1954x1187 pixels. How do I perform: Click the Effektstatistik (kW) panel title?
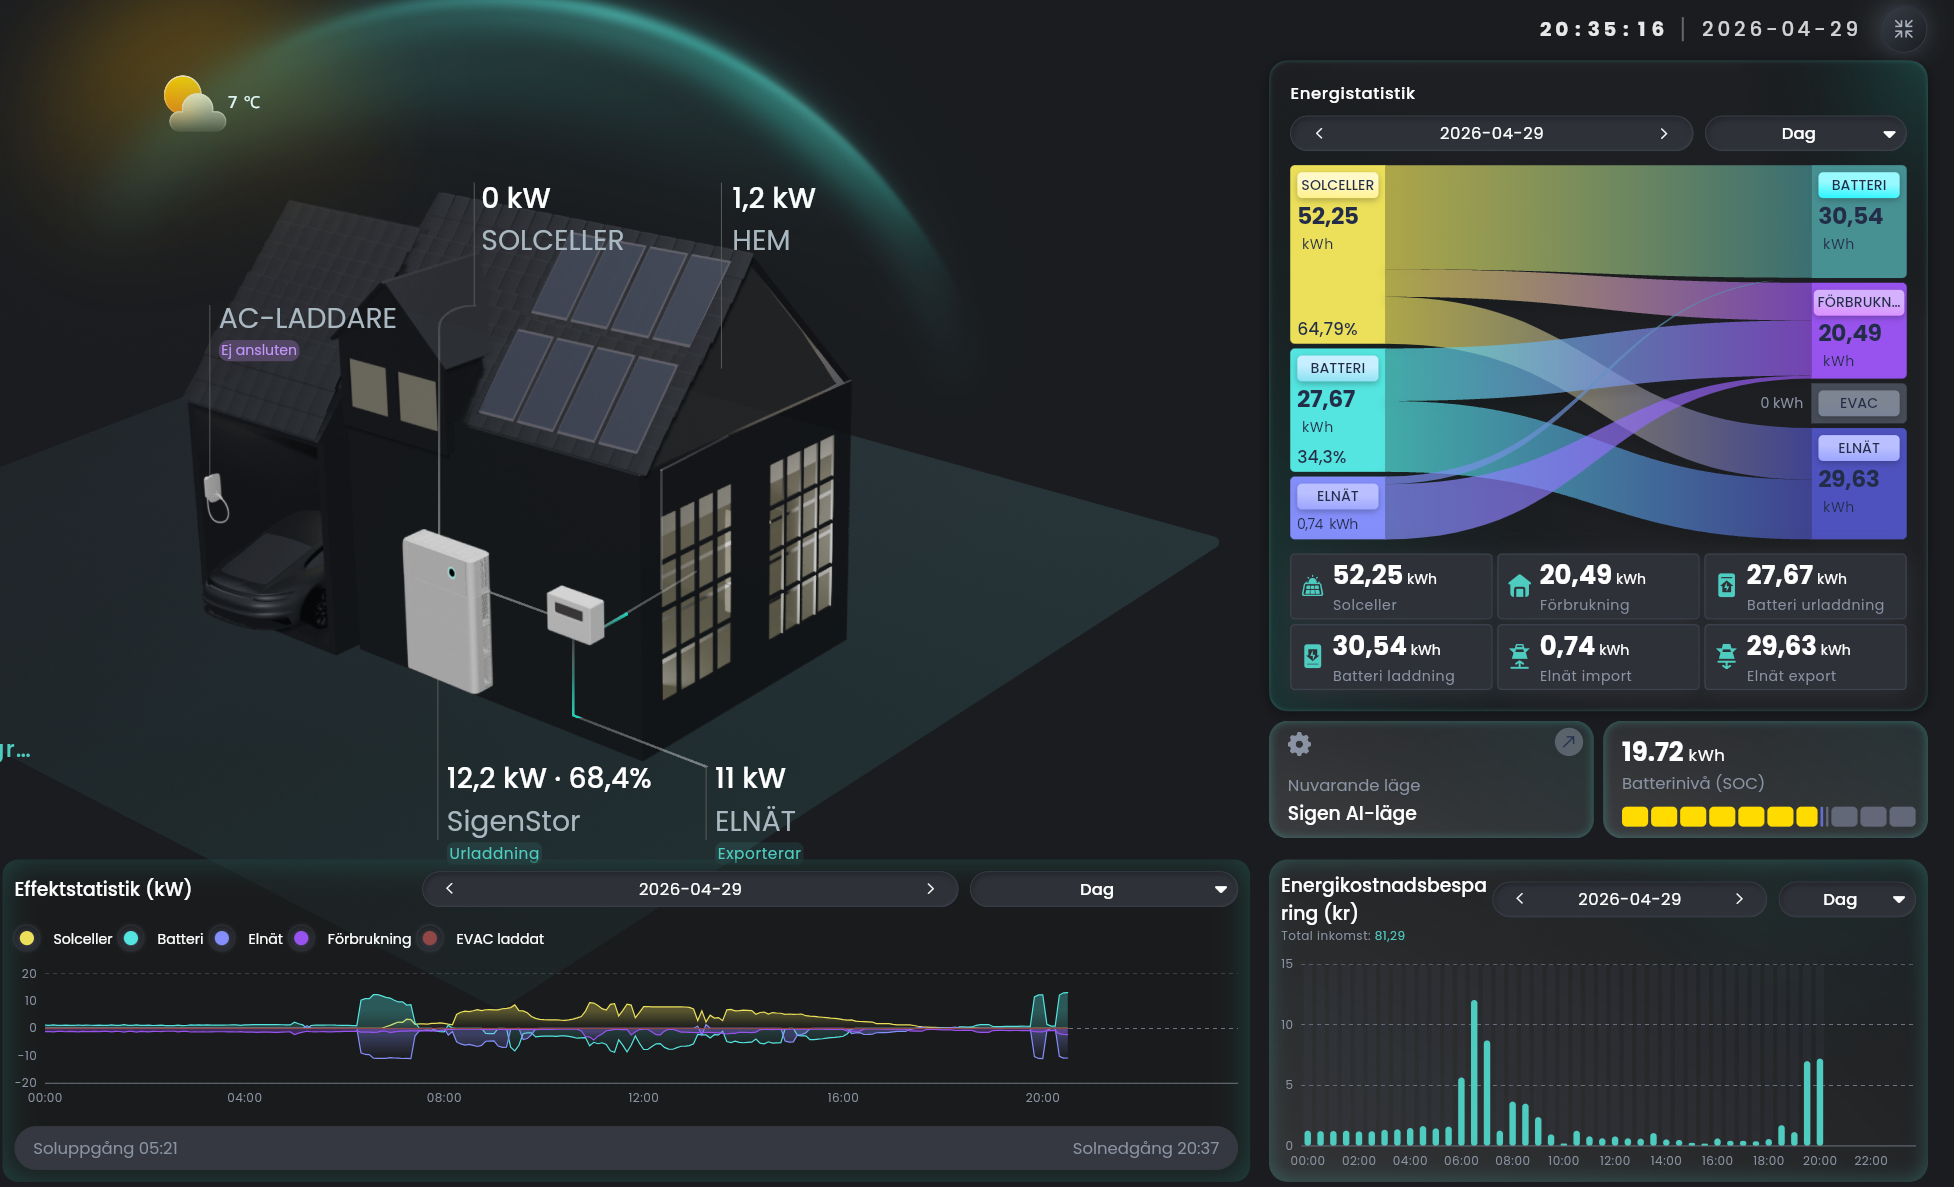pos(103,889)
